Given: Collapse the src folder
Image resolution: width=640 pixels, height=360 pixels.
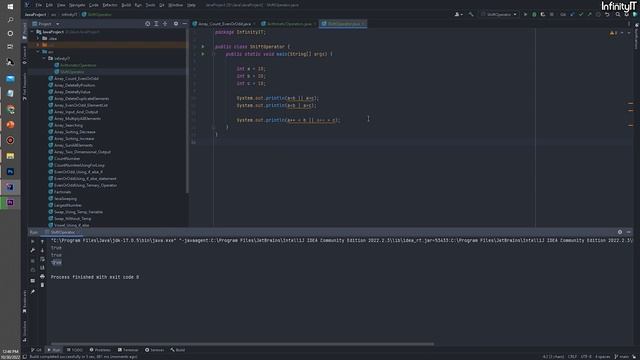Looking at the screenshot, I should pos(38,52).
